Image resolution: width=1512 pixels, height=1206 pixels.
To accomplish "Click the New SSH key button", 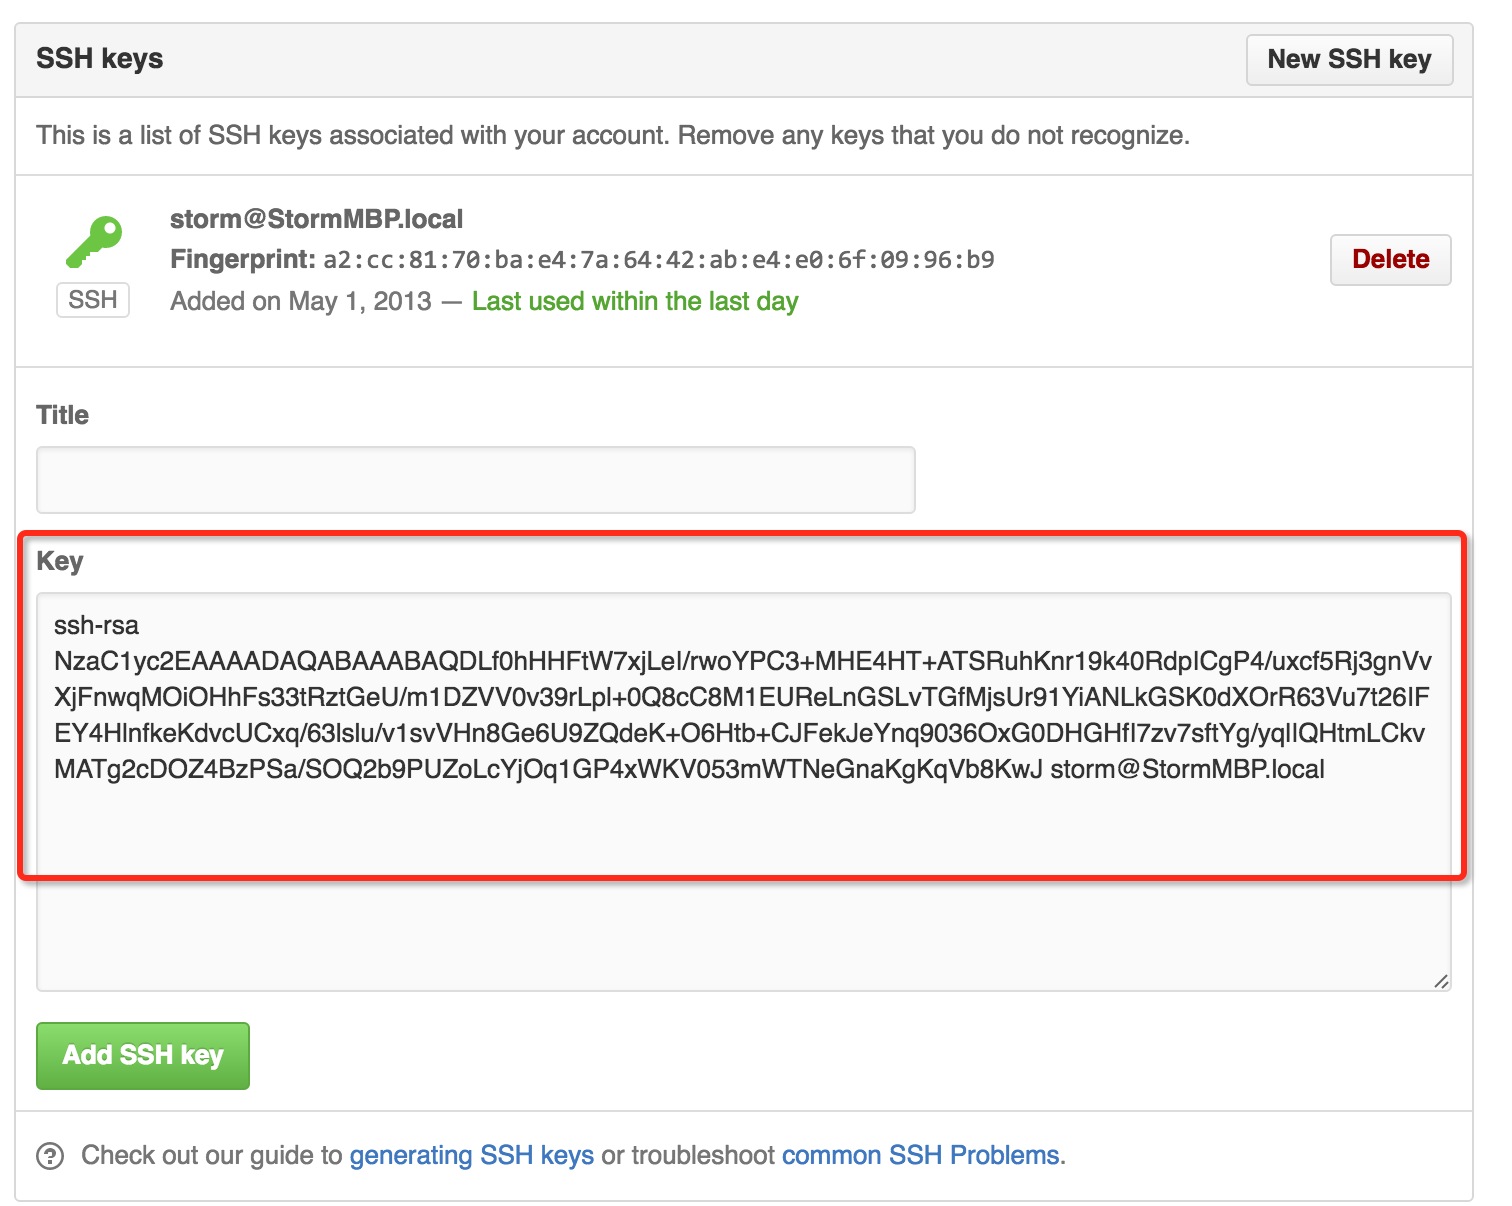I will [x=1349, y=60].
